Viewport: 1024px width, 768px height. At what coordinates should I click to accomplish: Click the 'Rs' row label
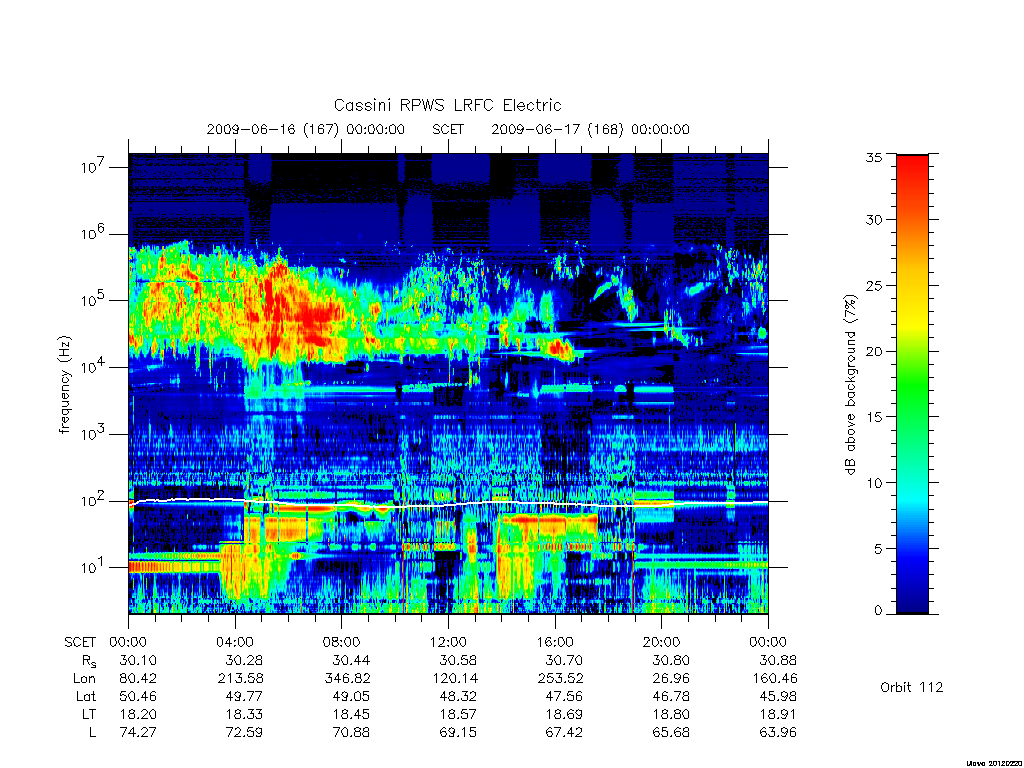[x=88, y=661]
